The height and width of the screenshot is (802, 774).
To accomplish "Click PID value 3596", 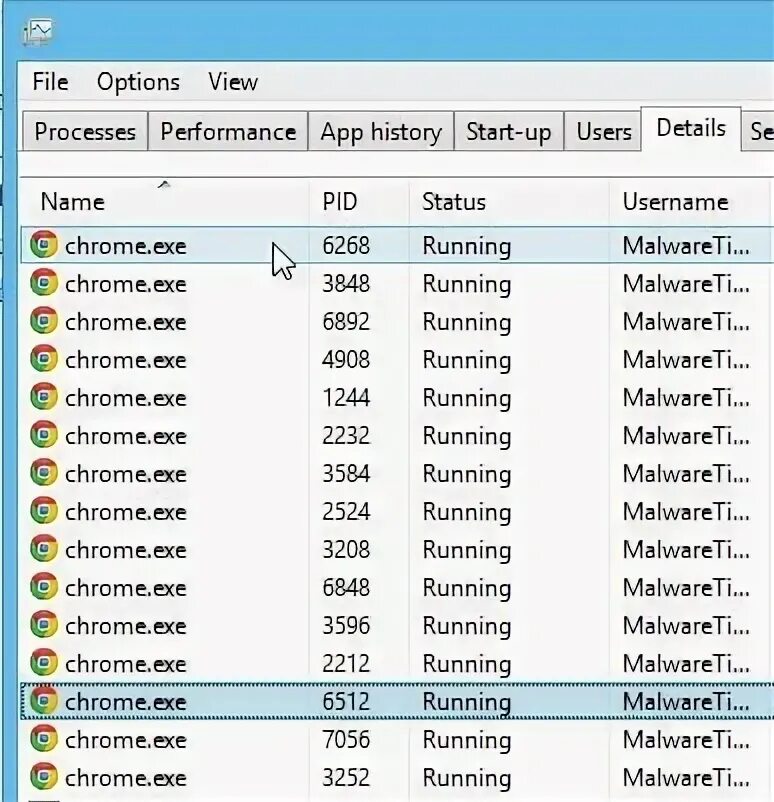I will pyautogui.click(x=346, y=626).
